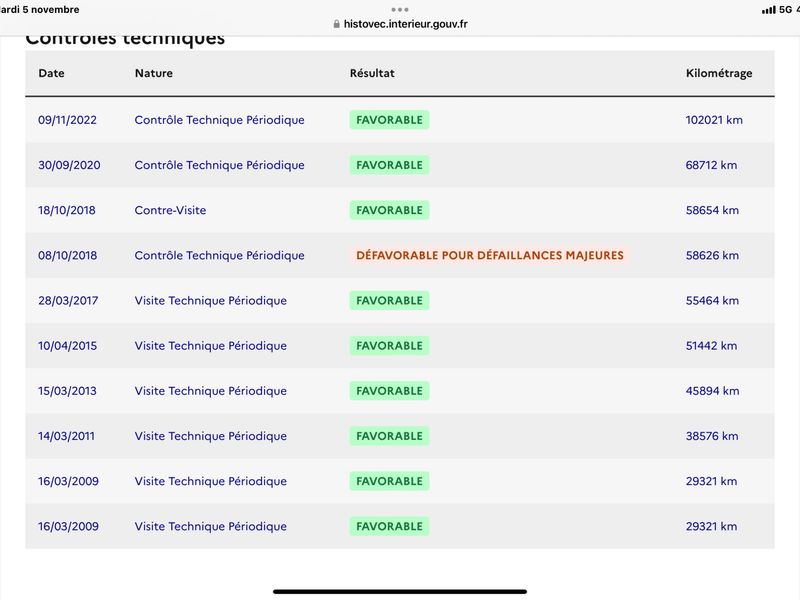Click the Résultat column header
The image size is (800, 600).
click(x=372, y=73)
